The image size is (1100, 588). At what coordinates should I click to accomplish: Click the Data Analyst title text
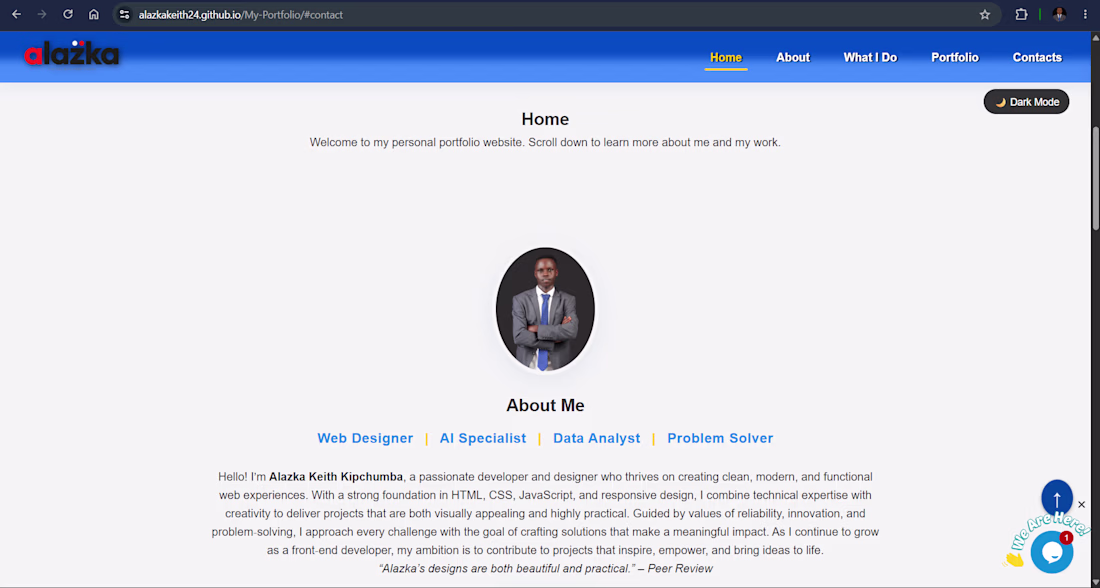tap(596, 438)
